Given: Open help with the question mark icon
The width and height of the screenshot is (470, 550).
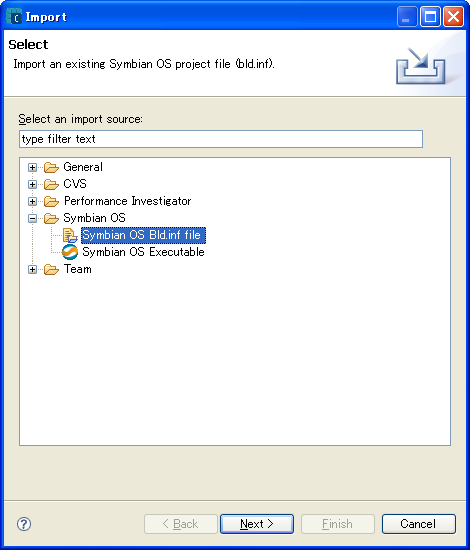Looking at the screenshot, I should tap(24, 524).
